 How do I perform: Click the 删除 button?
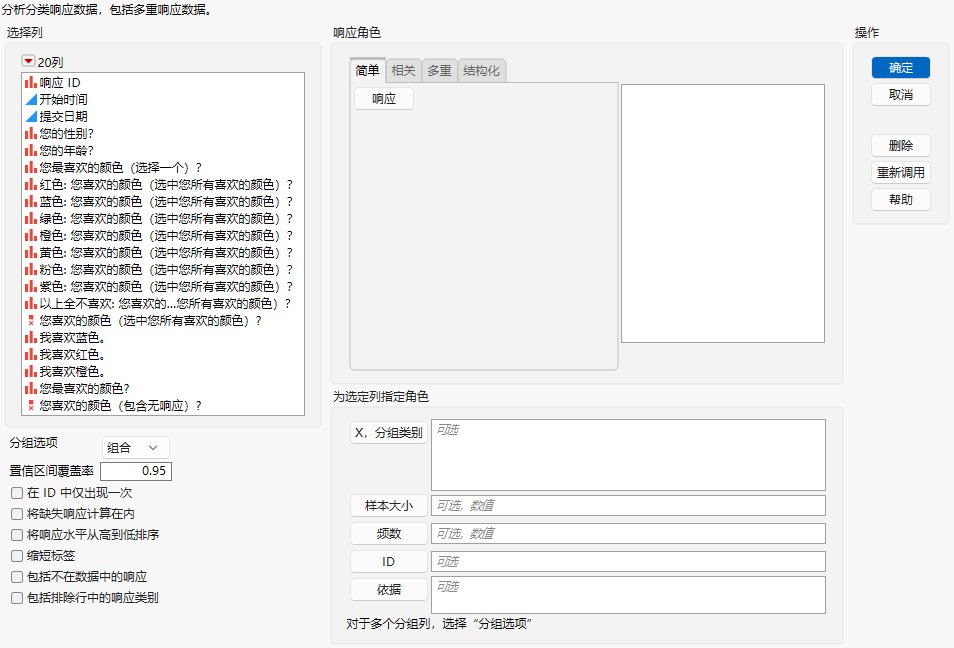pos(900,145)
